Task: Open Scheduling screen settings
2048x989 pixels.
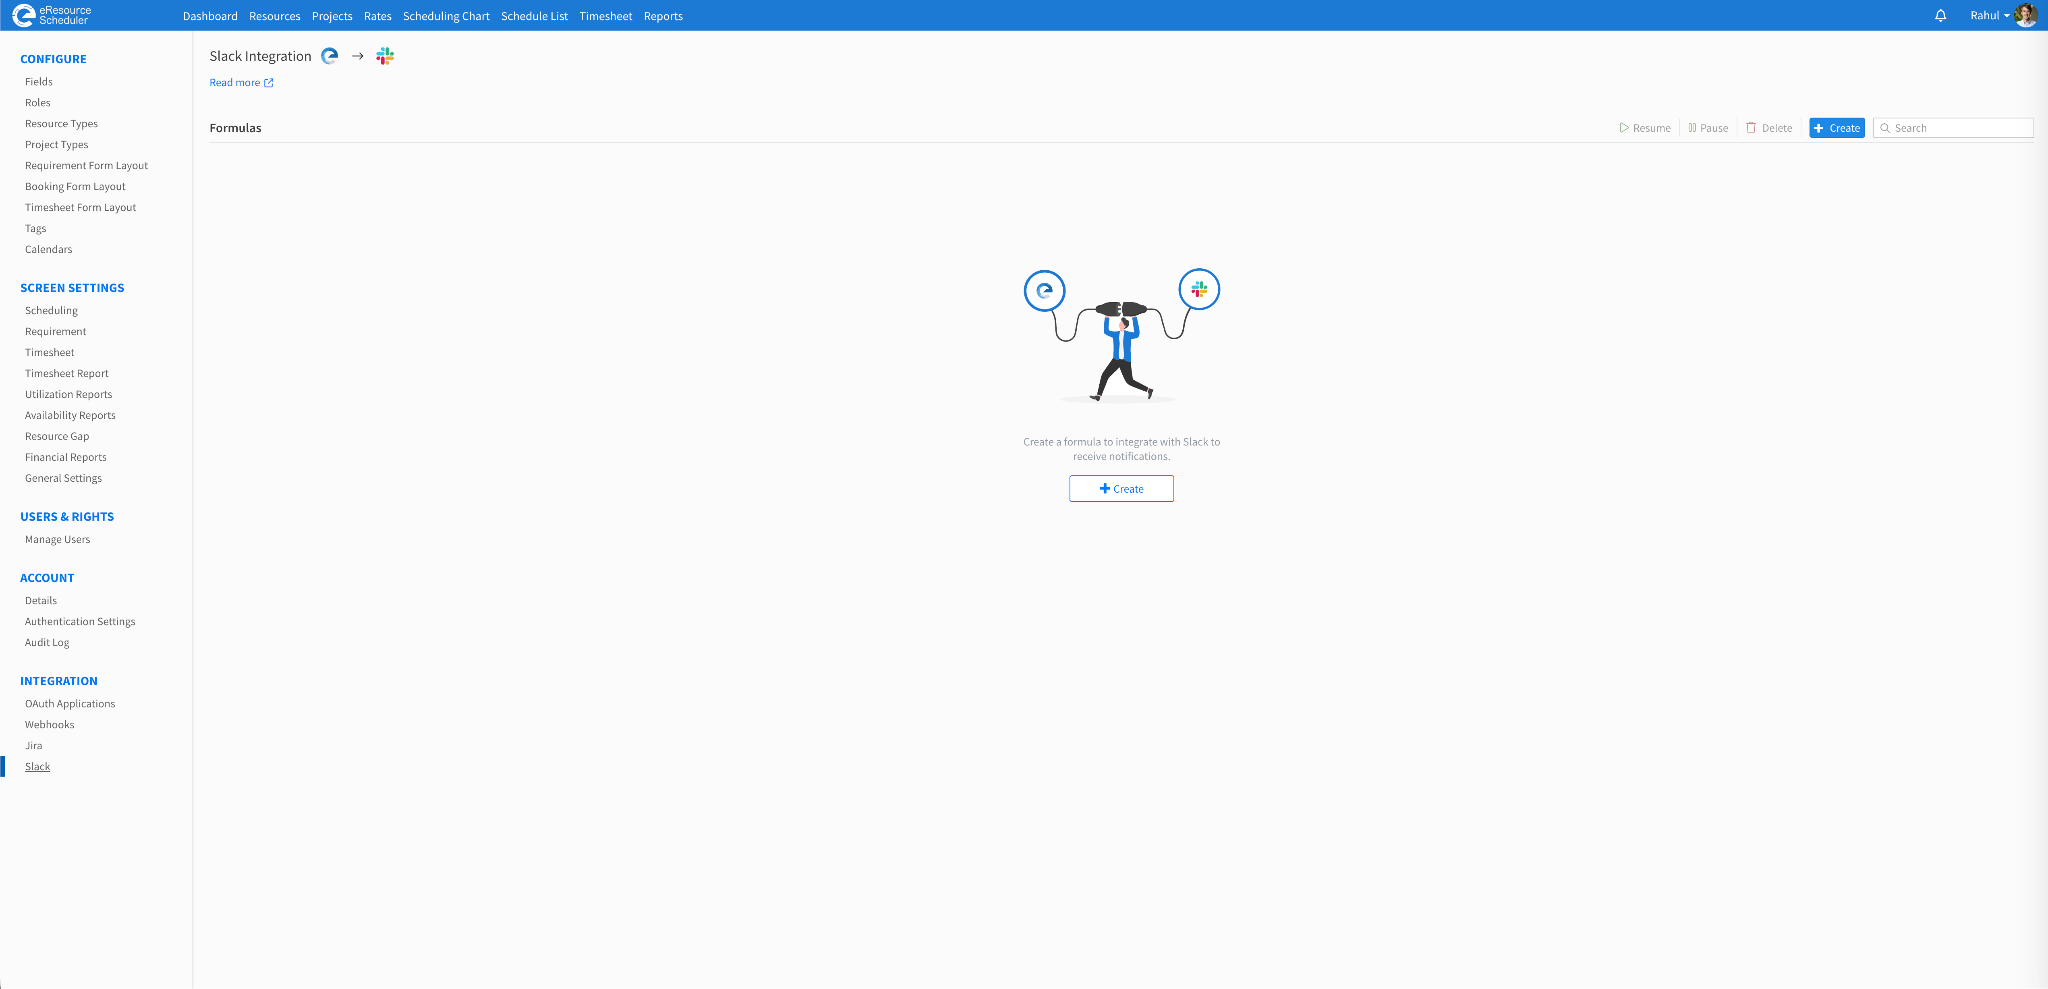Action: pos(51,311)
